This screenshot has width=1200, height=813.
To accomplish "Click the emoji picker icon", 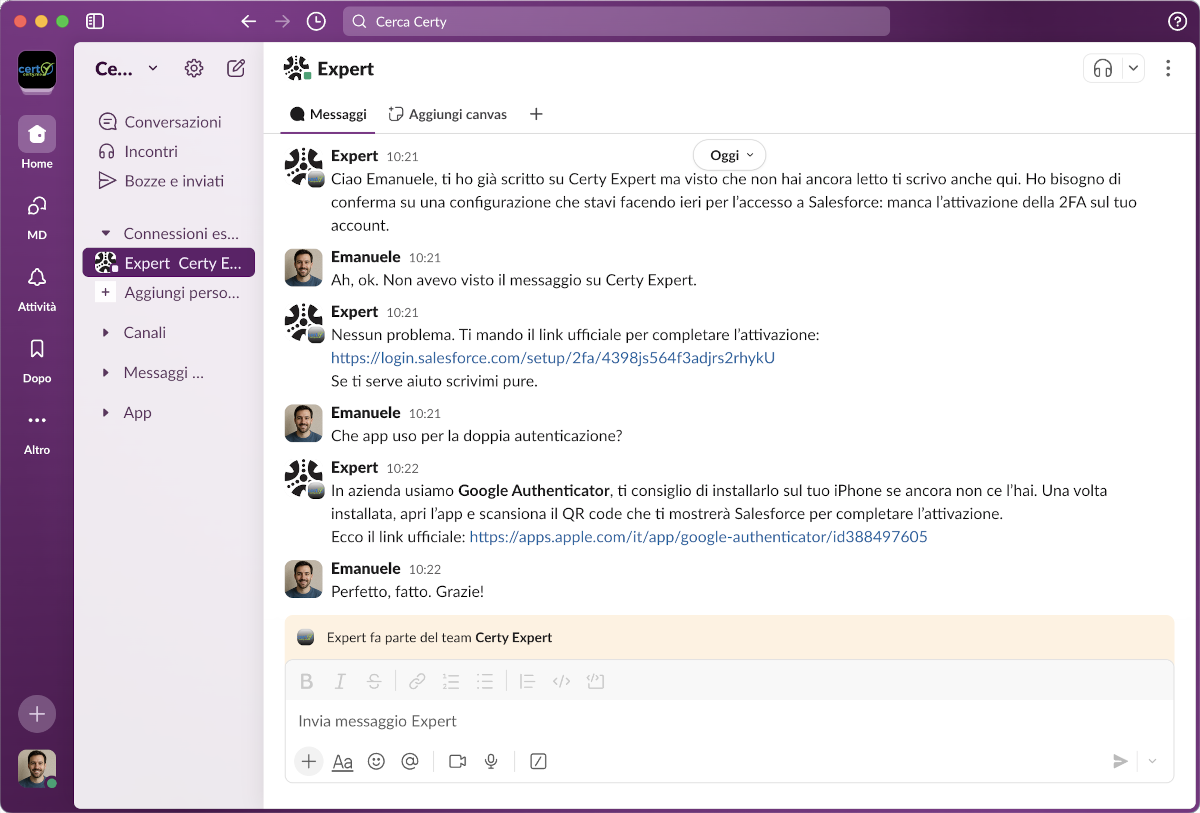I will click(376, 761).
